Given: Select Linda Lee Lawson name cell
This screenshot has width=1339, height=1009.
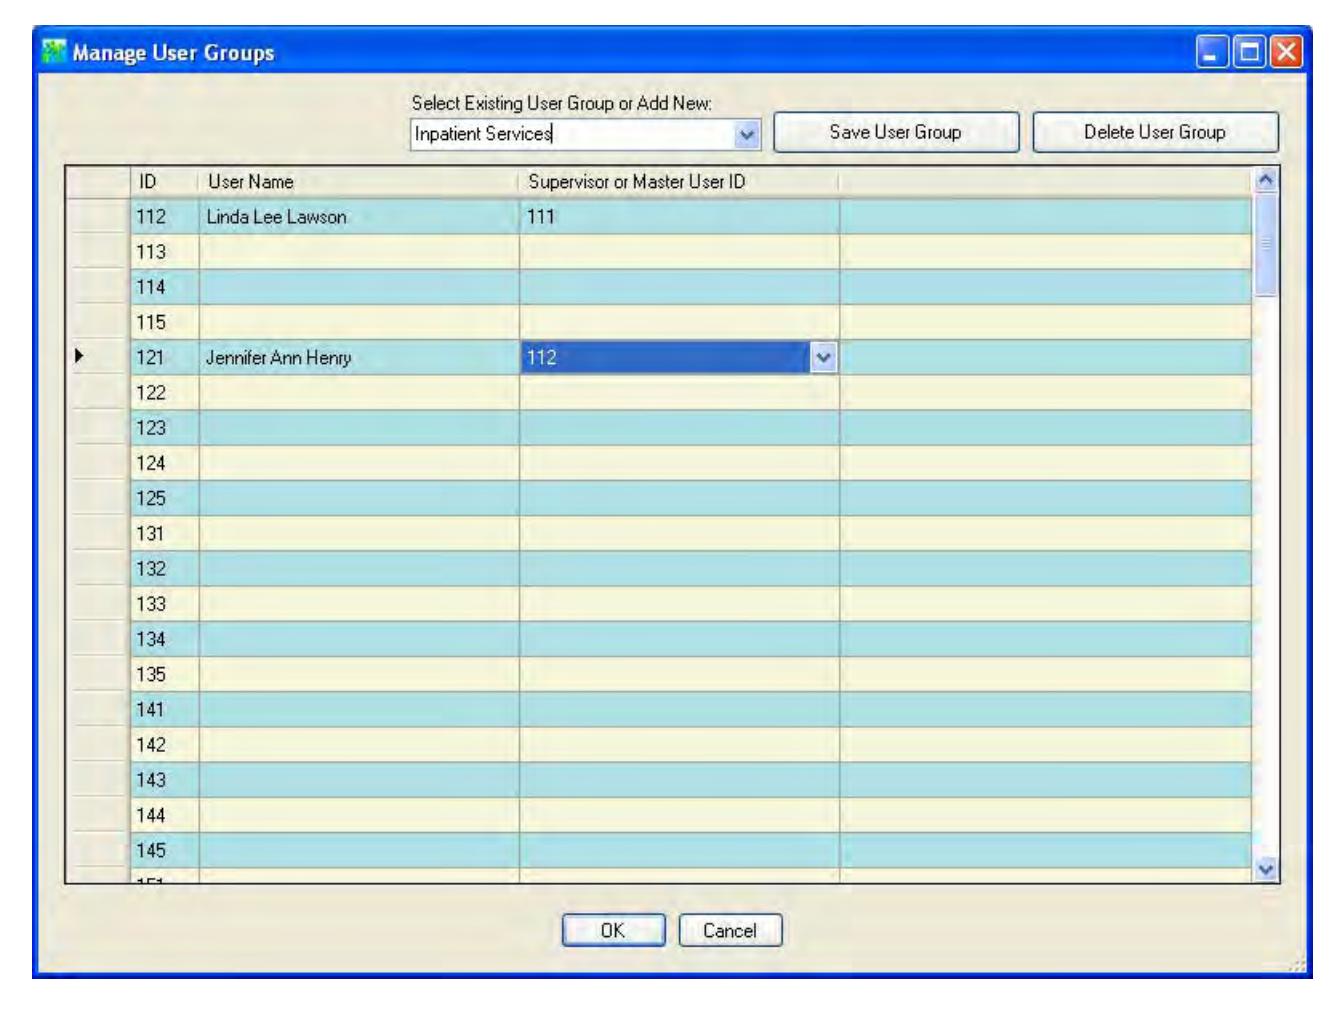Looking at the screenshot, I should 359,217.
